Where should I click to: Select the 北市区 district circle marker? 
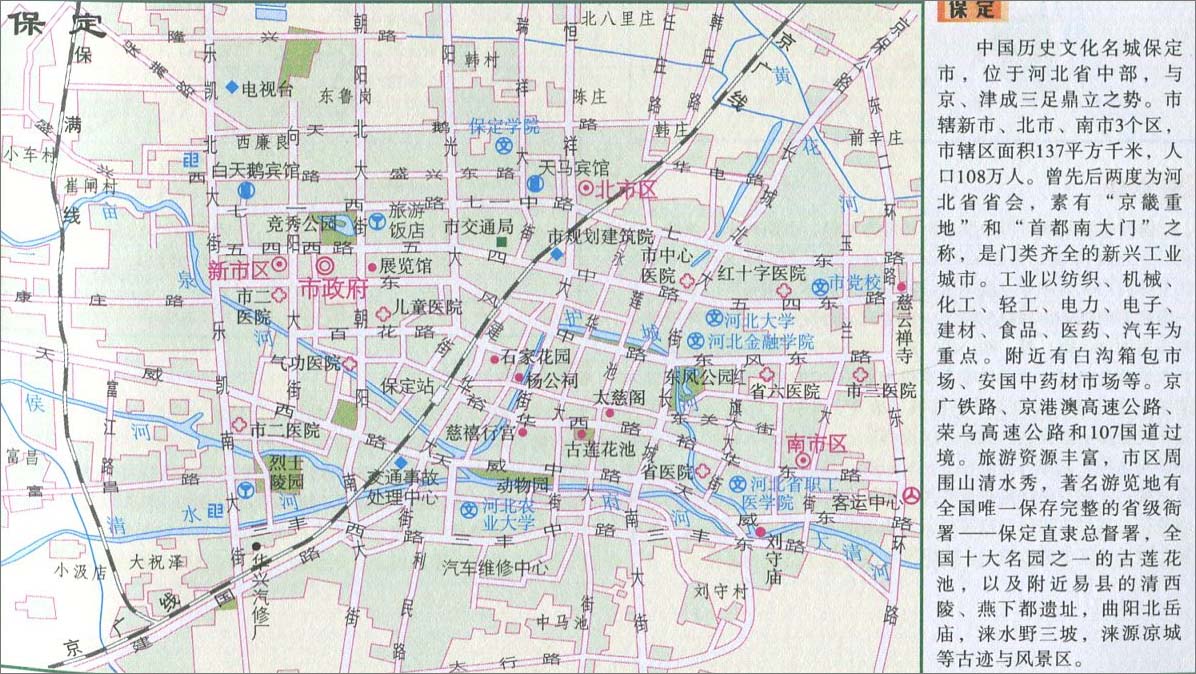585,188
